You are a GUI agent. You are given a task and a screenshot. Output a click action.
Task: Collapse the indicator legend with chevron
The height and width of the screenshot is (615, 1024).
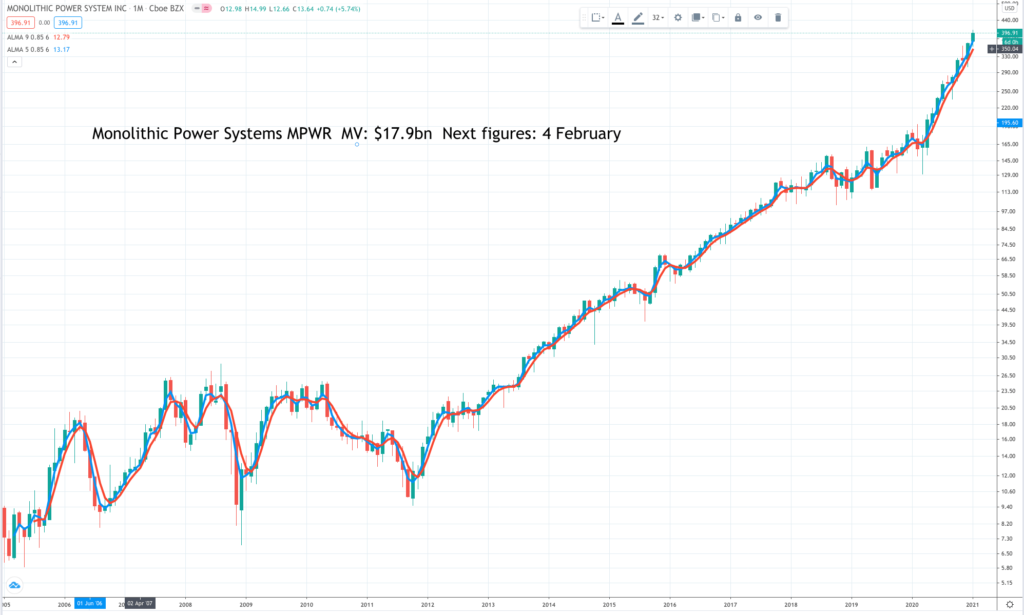point(14,62)
